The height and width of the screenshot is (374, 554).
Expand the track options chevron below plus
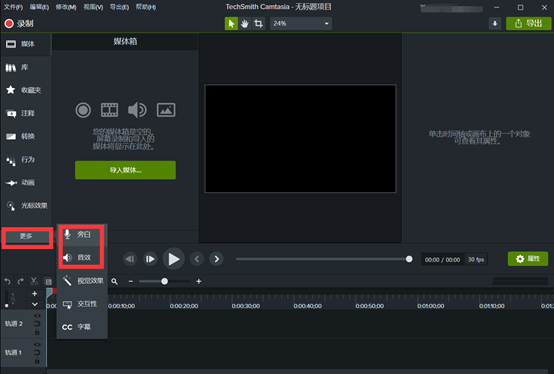point(35,304)
